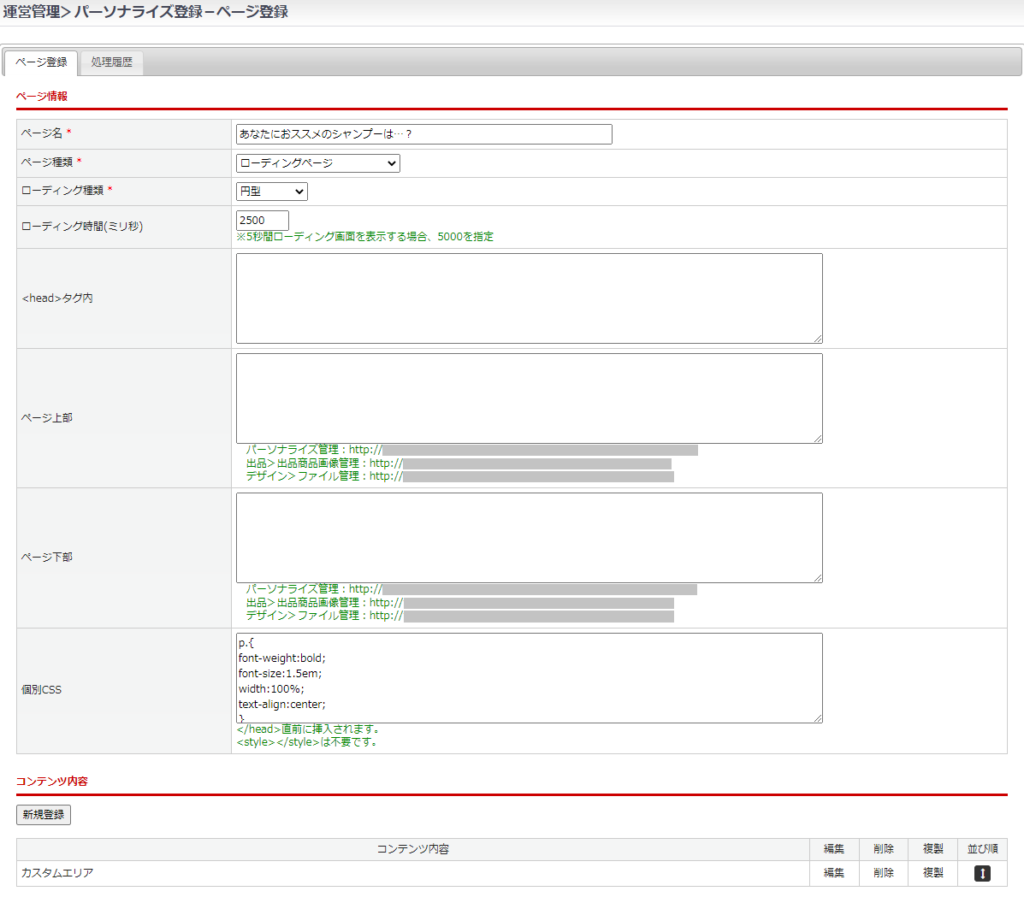1024x897 pixels.
Task: Click the resize grip of 個別CSS textarea
Action: 817,717
